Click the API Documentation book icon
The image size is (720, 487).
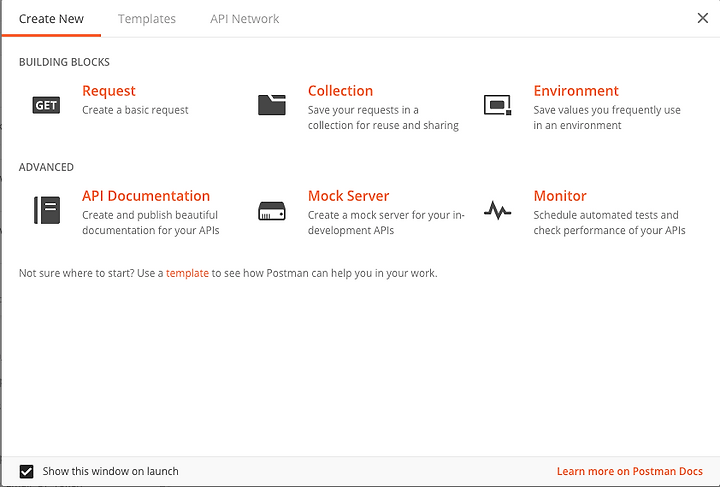click(x=47, y=210)
